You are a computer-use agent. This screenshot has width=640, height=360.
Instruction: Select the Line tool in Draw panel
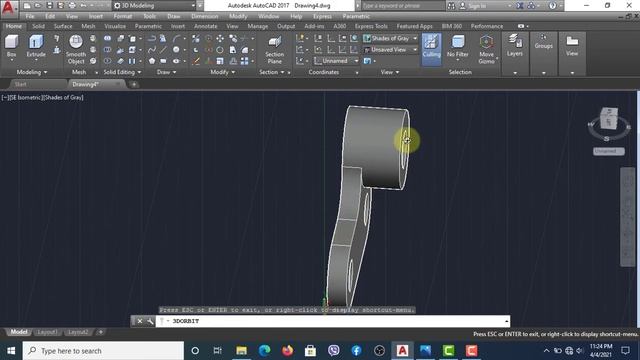click(x=163, y=50)
